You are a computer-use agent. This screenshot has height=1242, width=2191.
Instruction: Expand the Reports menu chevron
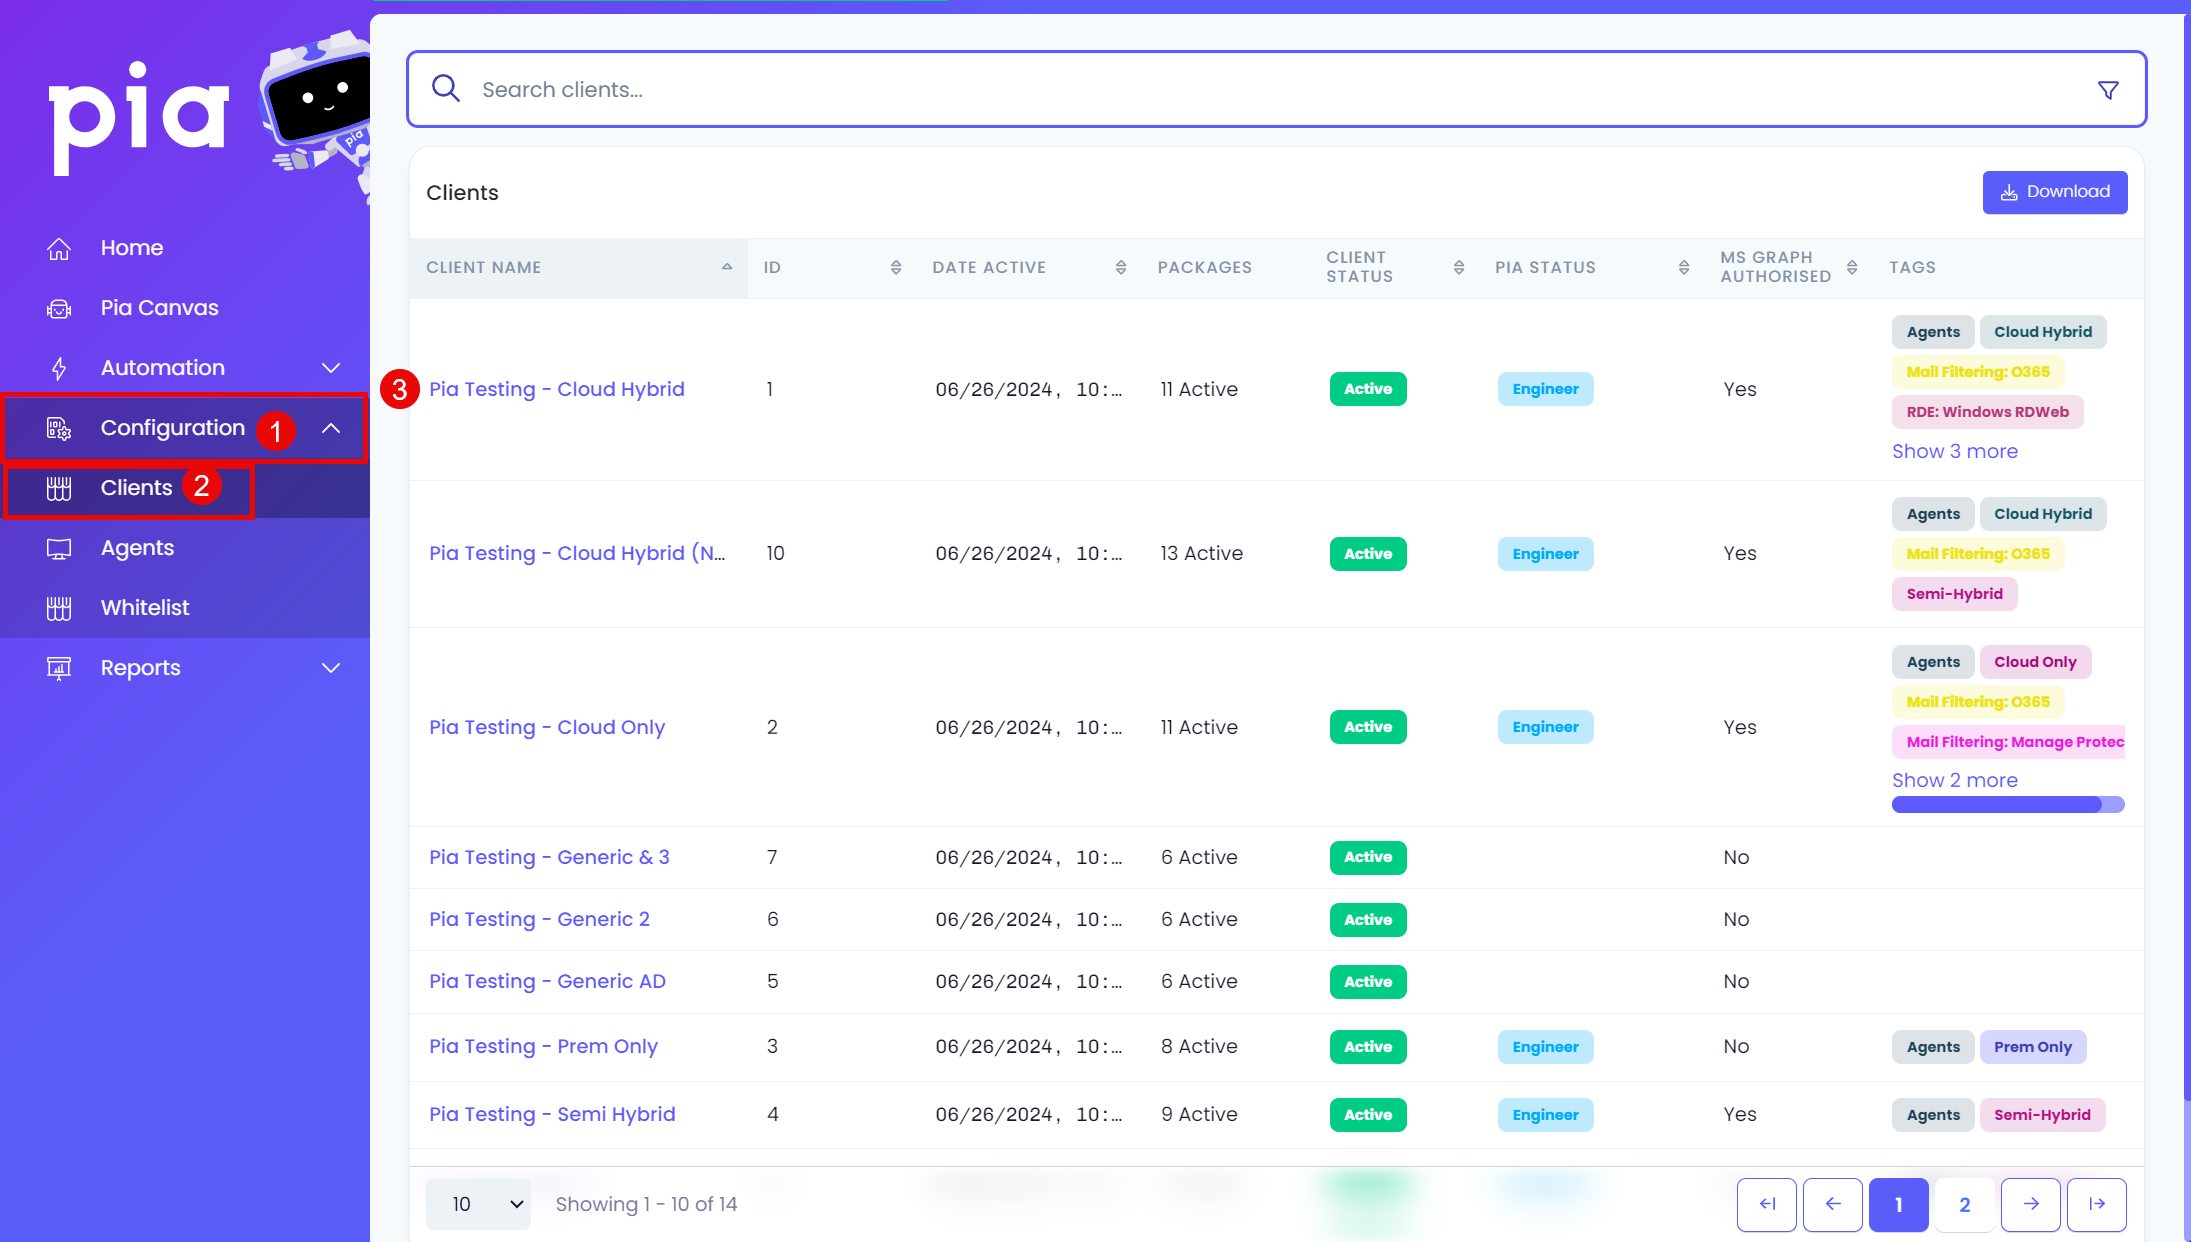[331, 668]
